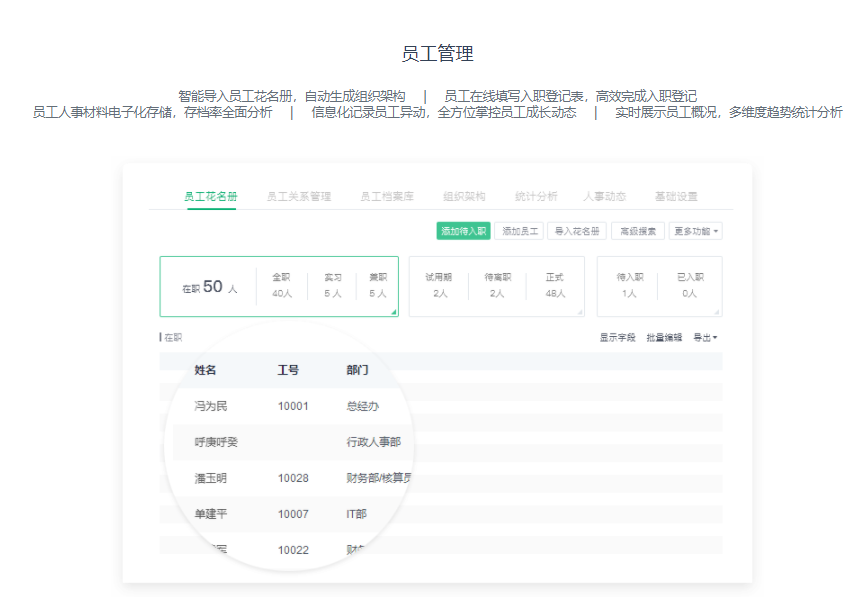Click the 批量编辑 link
This screenshot has height=597, width=853.
click(664, 338)
